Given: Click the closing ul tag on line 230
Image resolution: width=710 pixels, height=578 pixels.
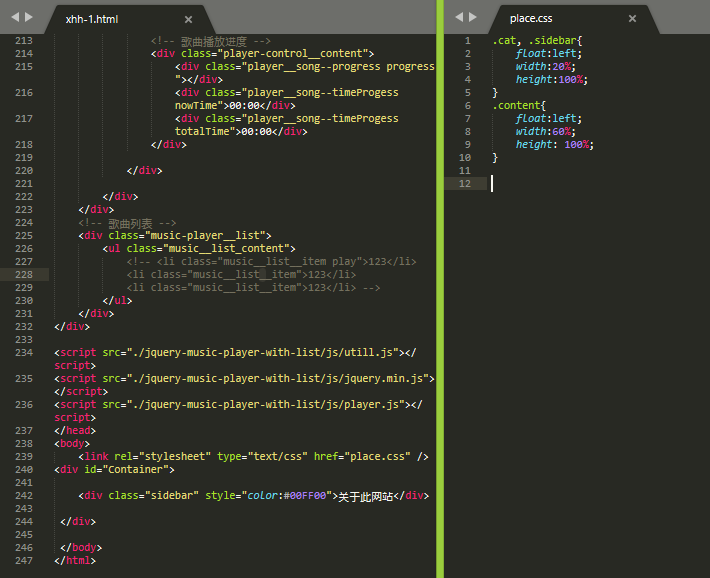Looking at the screenshot, I should (x=117, y=301).
